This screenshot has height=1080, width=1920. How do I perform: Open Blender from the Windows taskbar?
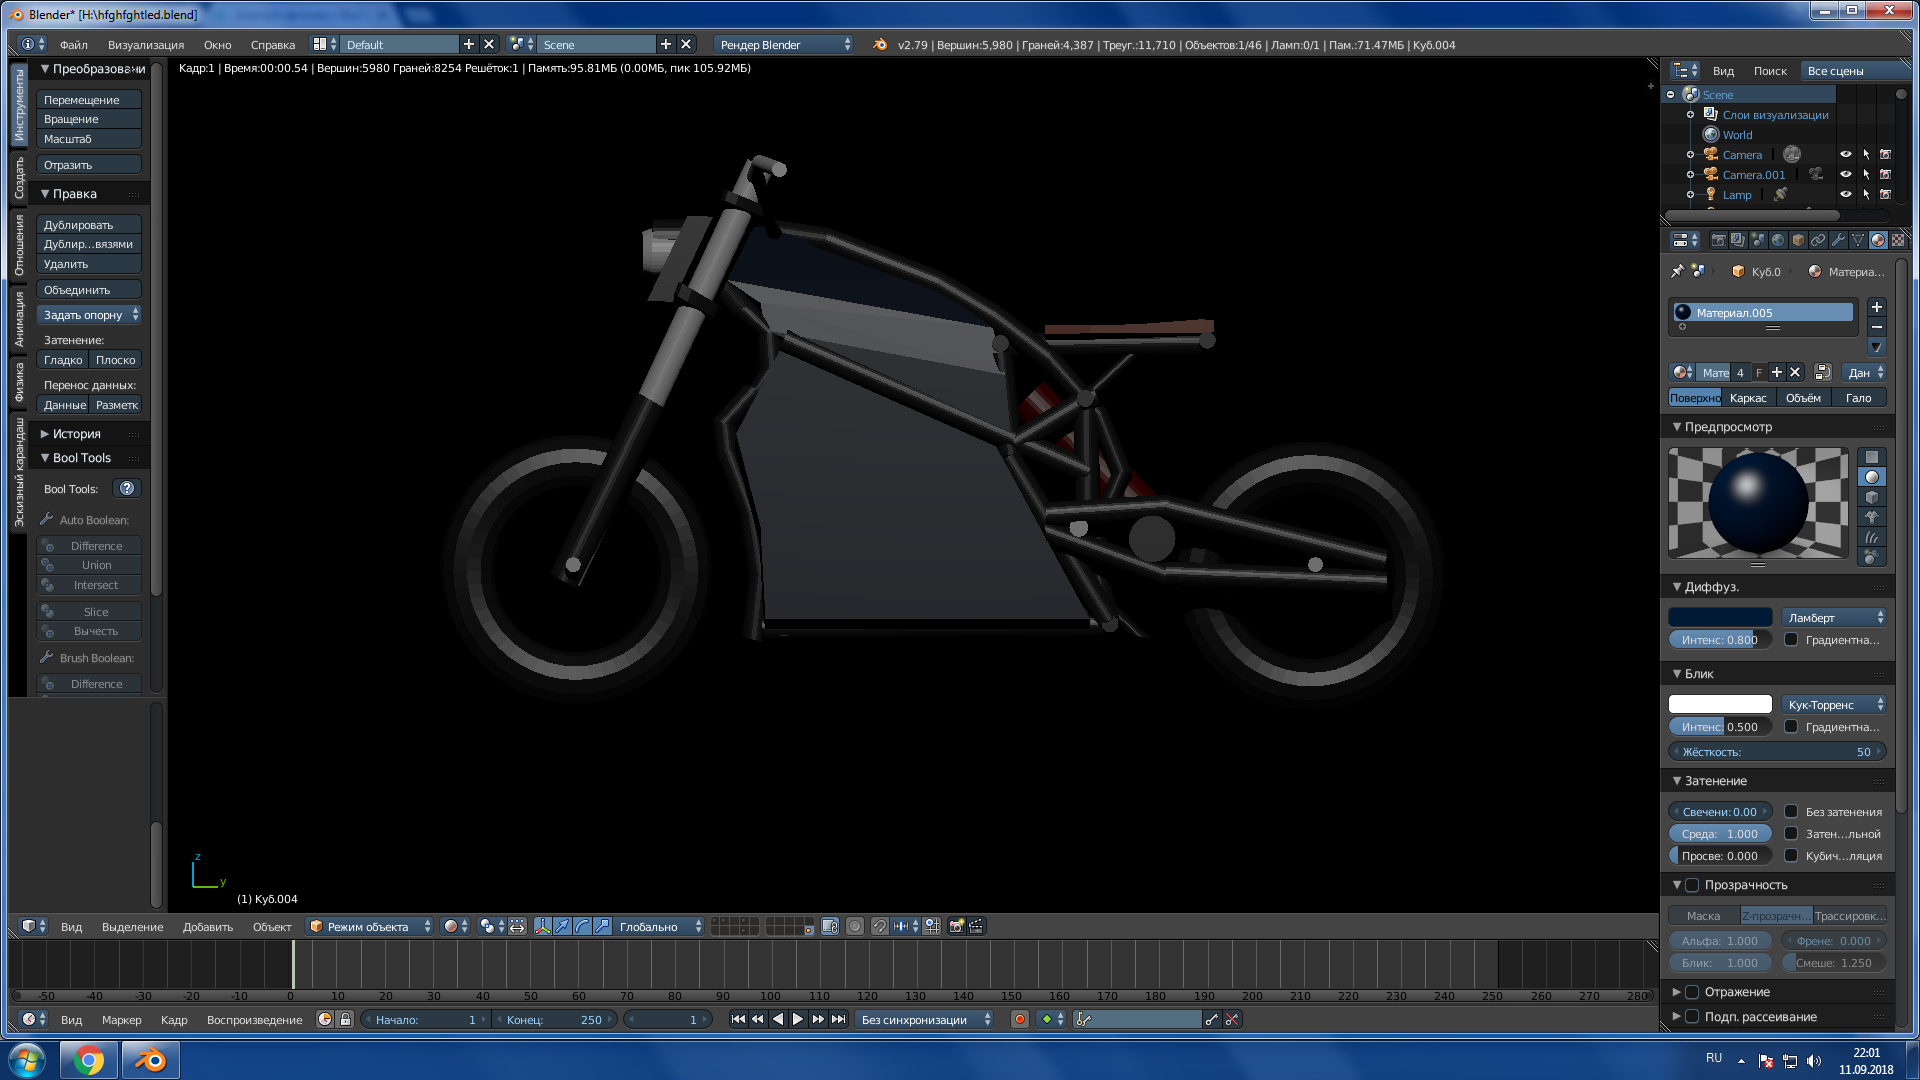click(x=150, y=1059)
